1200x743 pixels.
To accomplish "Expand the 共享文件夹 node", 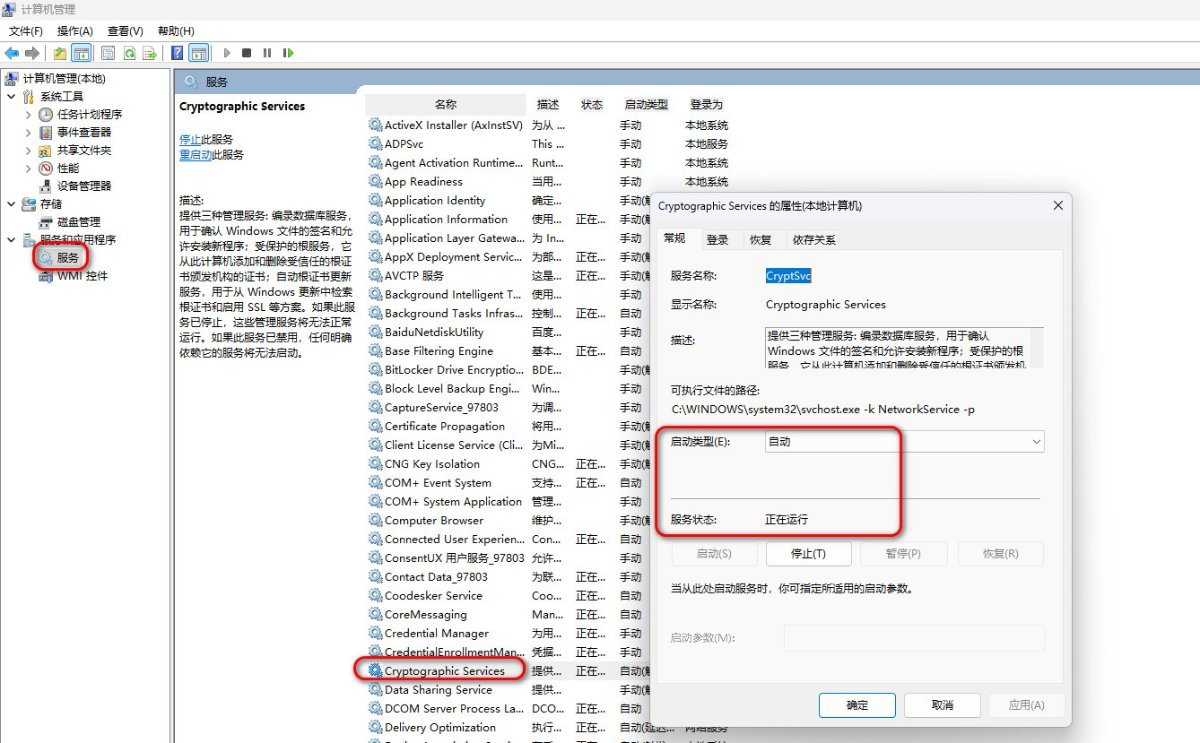I will 29,151.
